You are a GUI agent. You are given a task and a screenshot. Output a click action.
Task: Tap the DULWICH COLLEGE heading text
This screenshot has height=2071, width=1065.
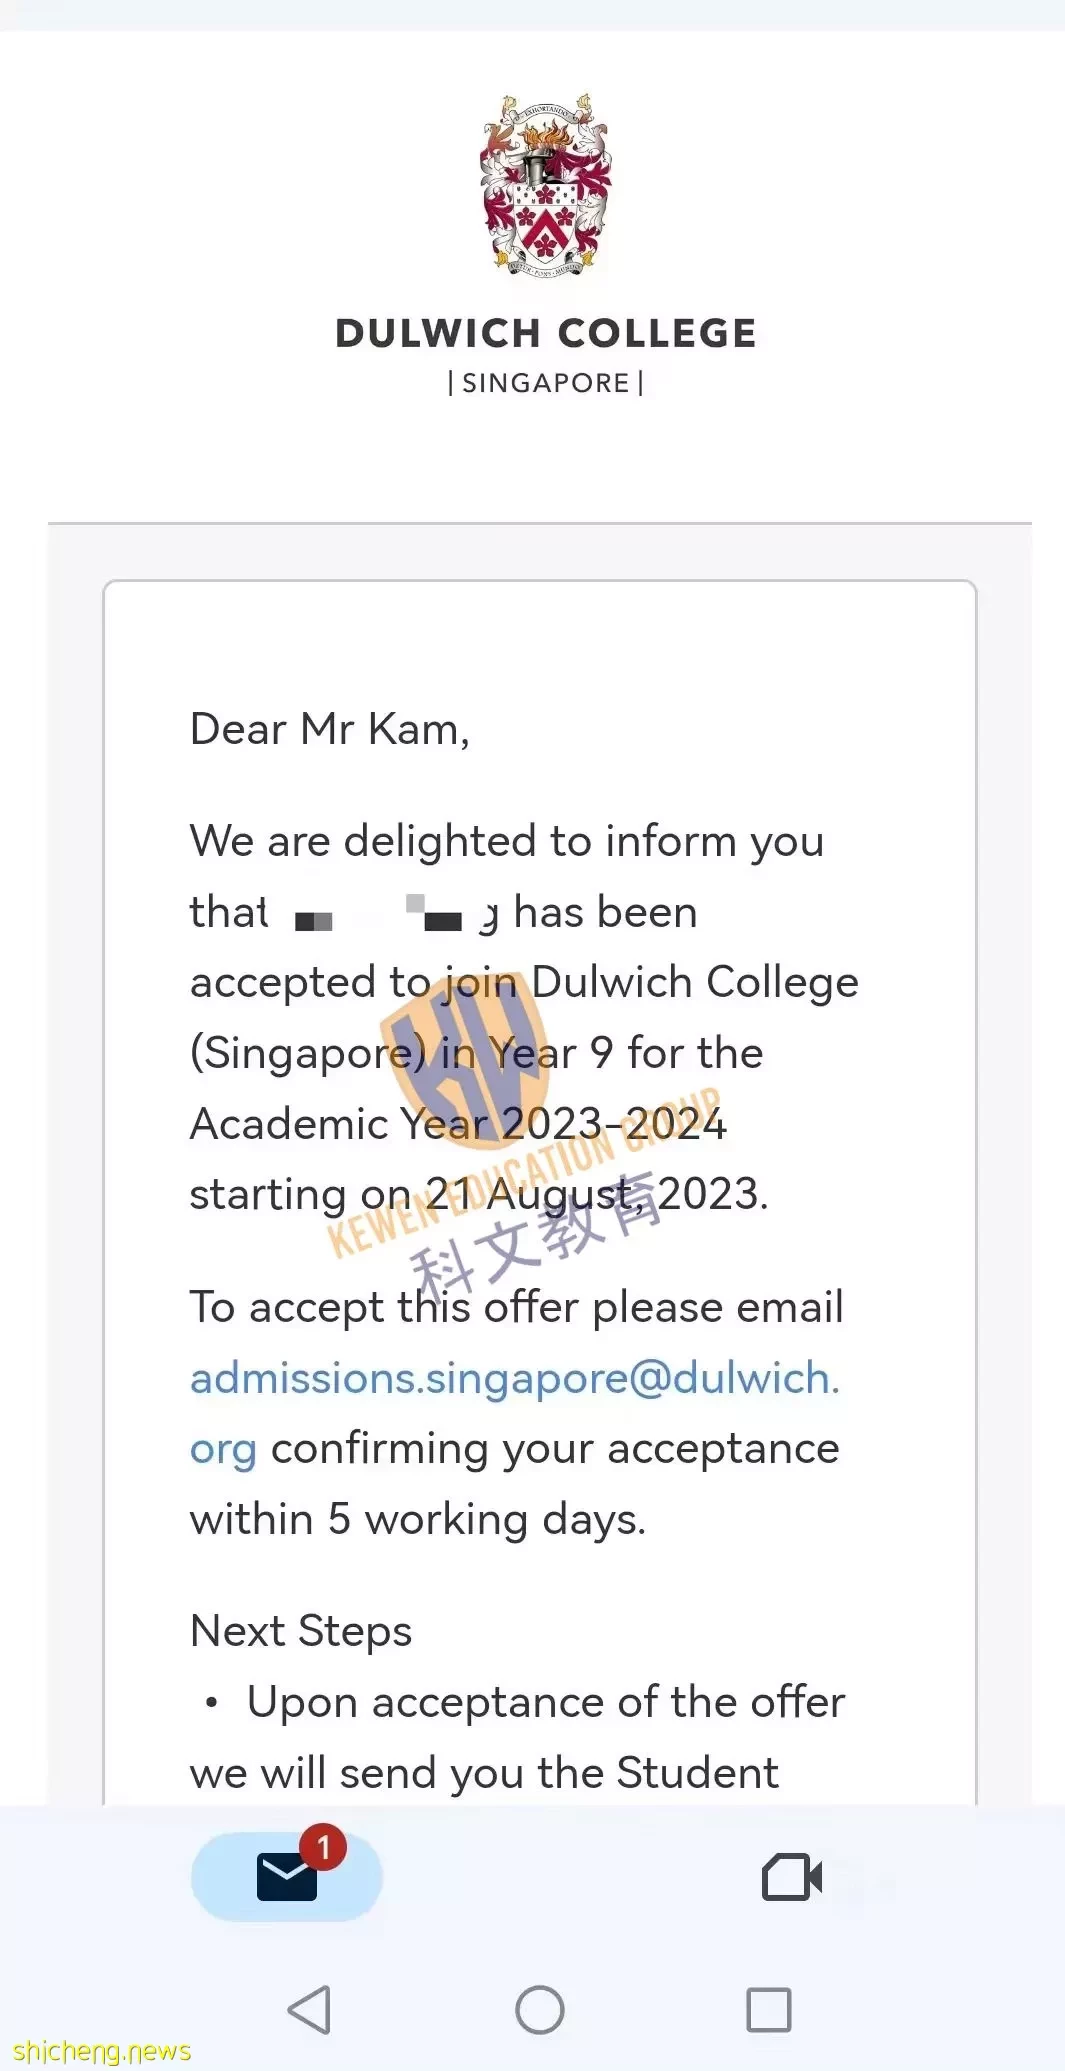[546, 333]
